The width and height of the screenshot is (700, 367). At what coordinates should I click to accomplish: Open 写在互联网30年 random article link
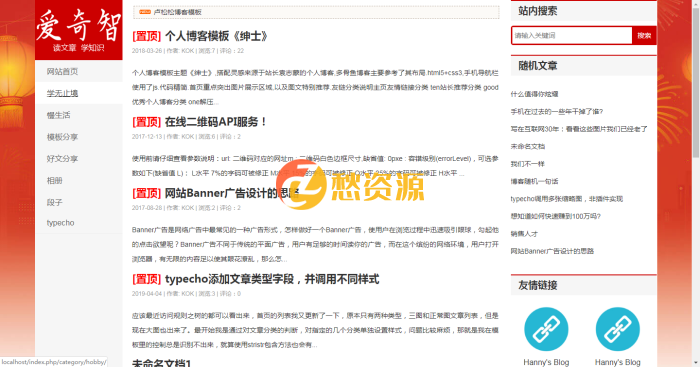pyautogui.click(x=579, y=129)
